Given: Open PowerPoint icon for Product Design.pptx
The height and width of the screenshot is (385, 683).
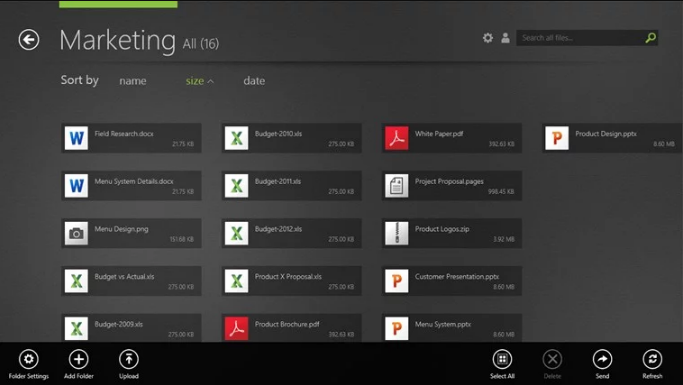Looking at the screenshot, I should [x=557, y=138].
